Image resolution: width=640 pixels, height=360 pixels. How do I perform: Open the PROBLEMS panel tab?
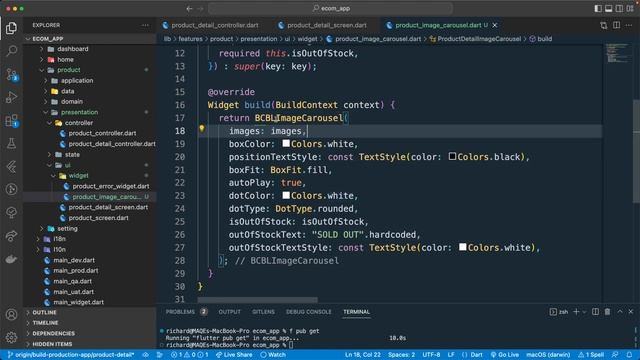[187, 312]
